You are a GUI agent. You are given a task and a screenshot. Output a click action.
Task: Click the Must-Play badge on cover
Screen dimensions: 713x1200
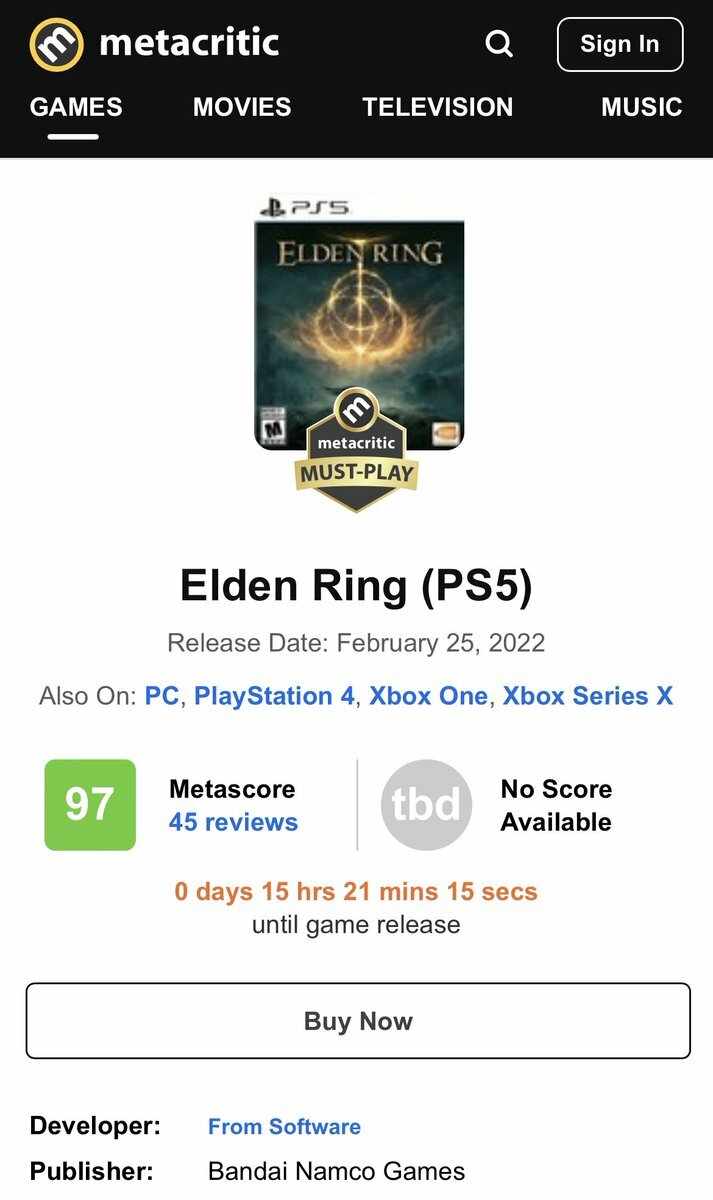pyautogui.click(x=356, y=450)
